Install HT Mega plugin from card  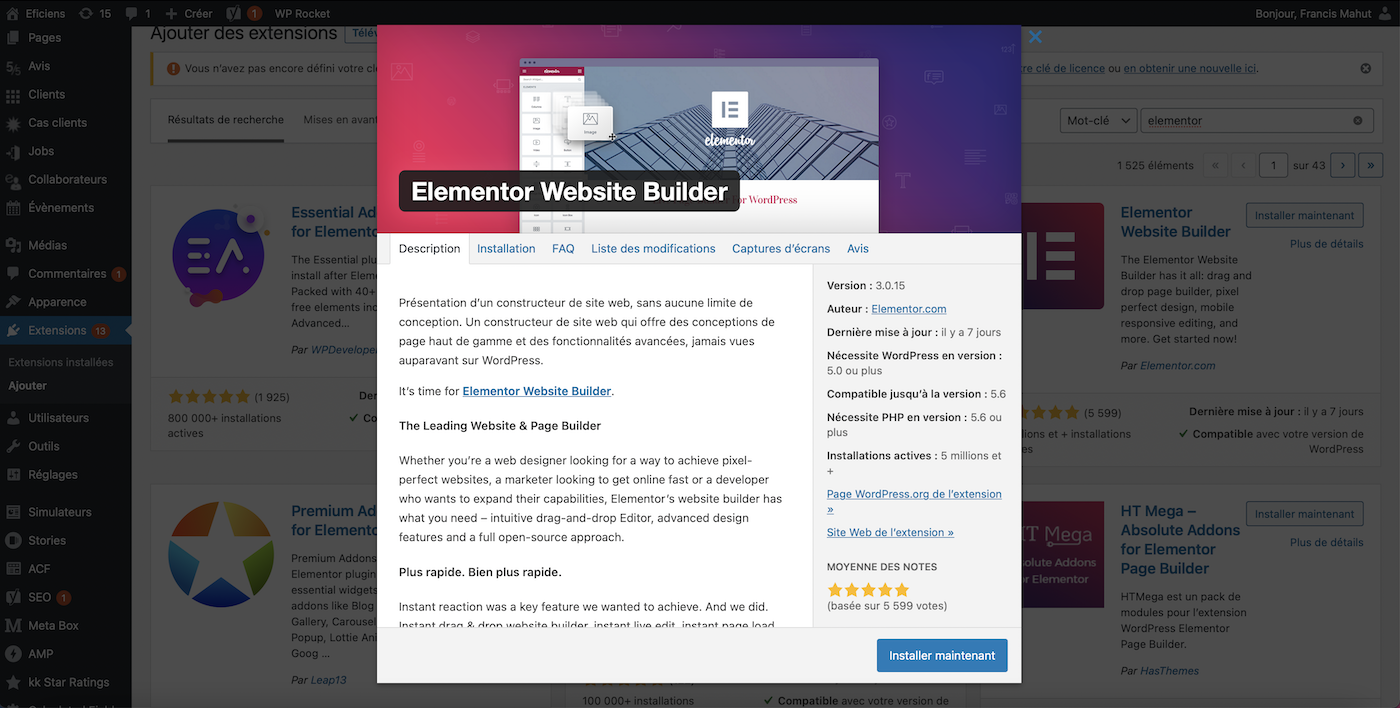(1304, 514)
